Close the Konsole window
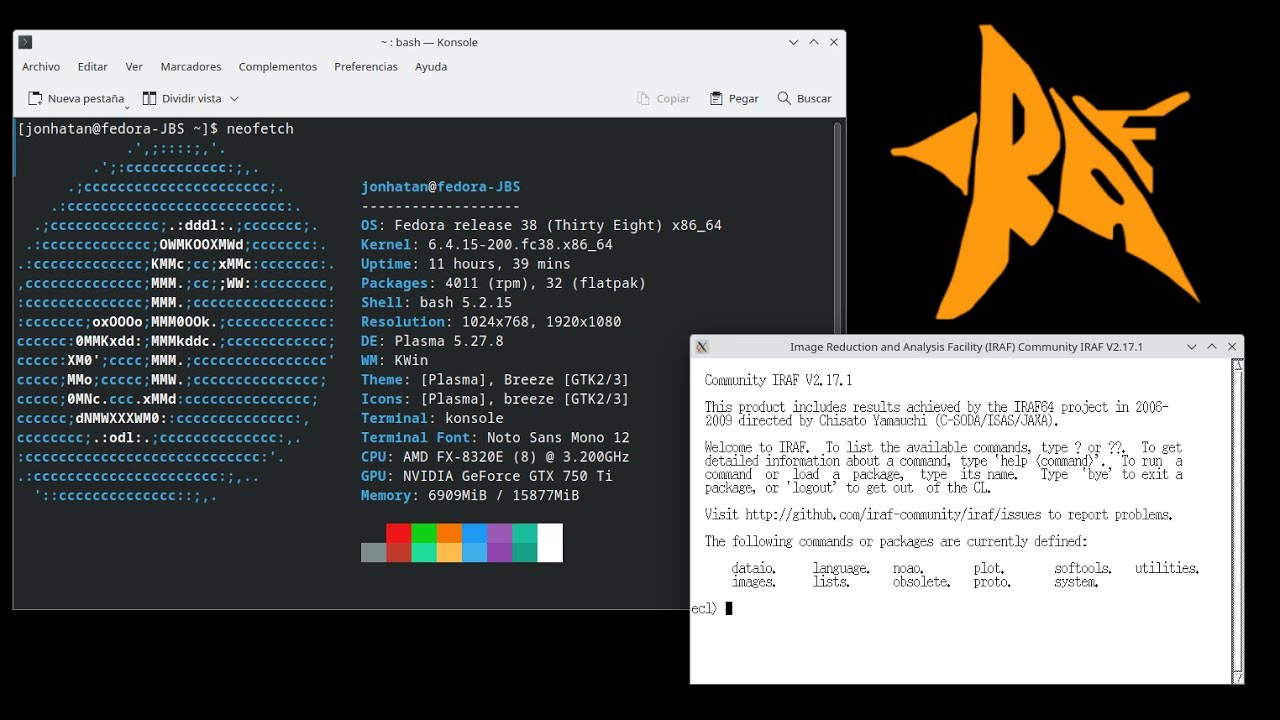 (x=834, y=42)
